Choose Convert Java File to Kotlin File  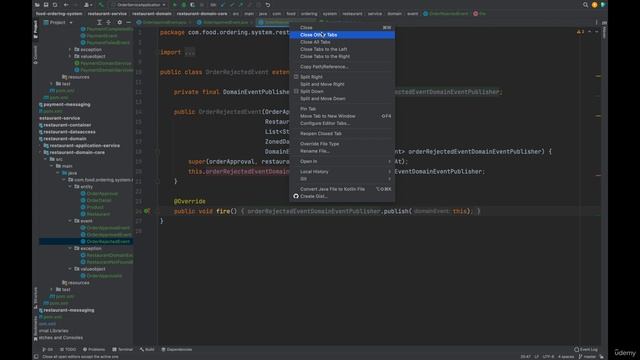[342, 189]
